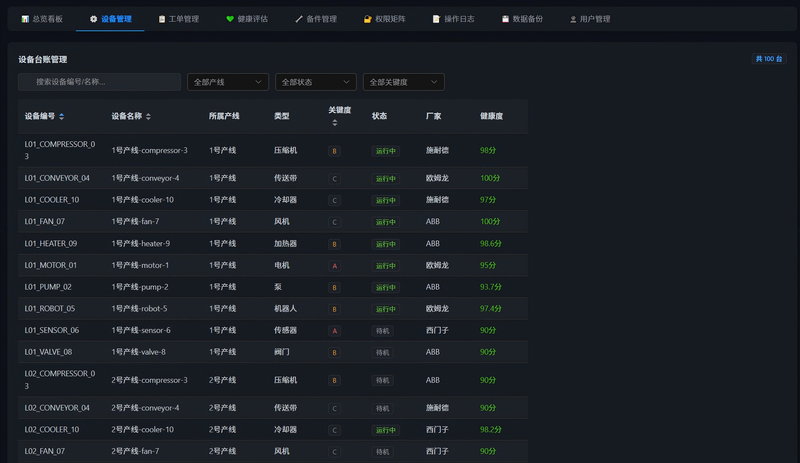Click the green heart icon
This screenshot has width=800, height=463.
pyautogui.click(x=230, y=19)
